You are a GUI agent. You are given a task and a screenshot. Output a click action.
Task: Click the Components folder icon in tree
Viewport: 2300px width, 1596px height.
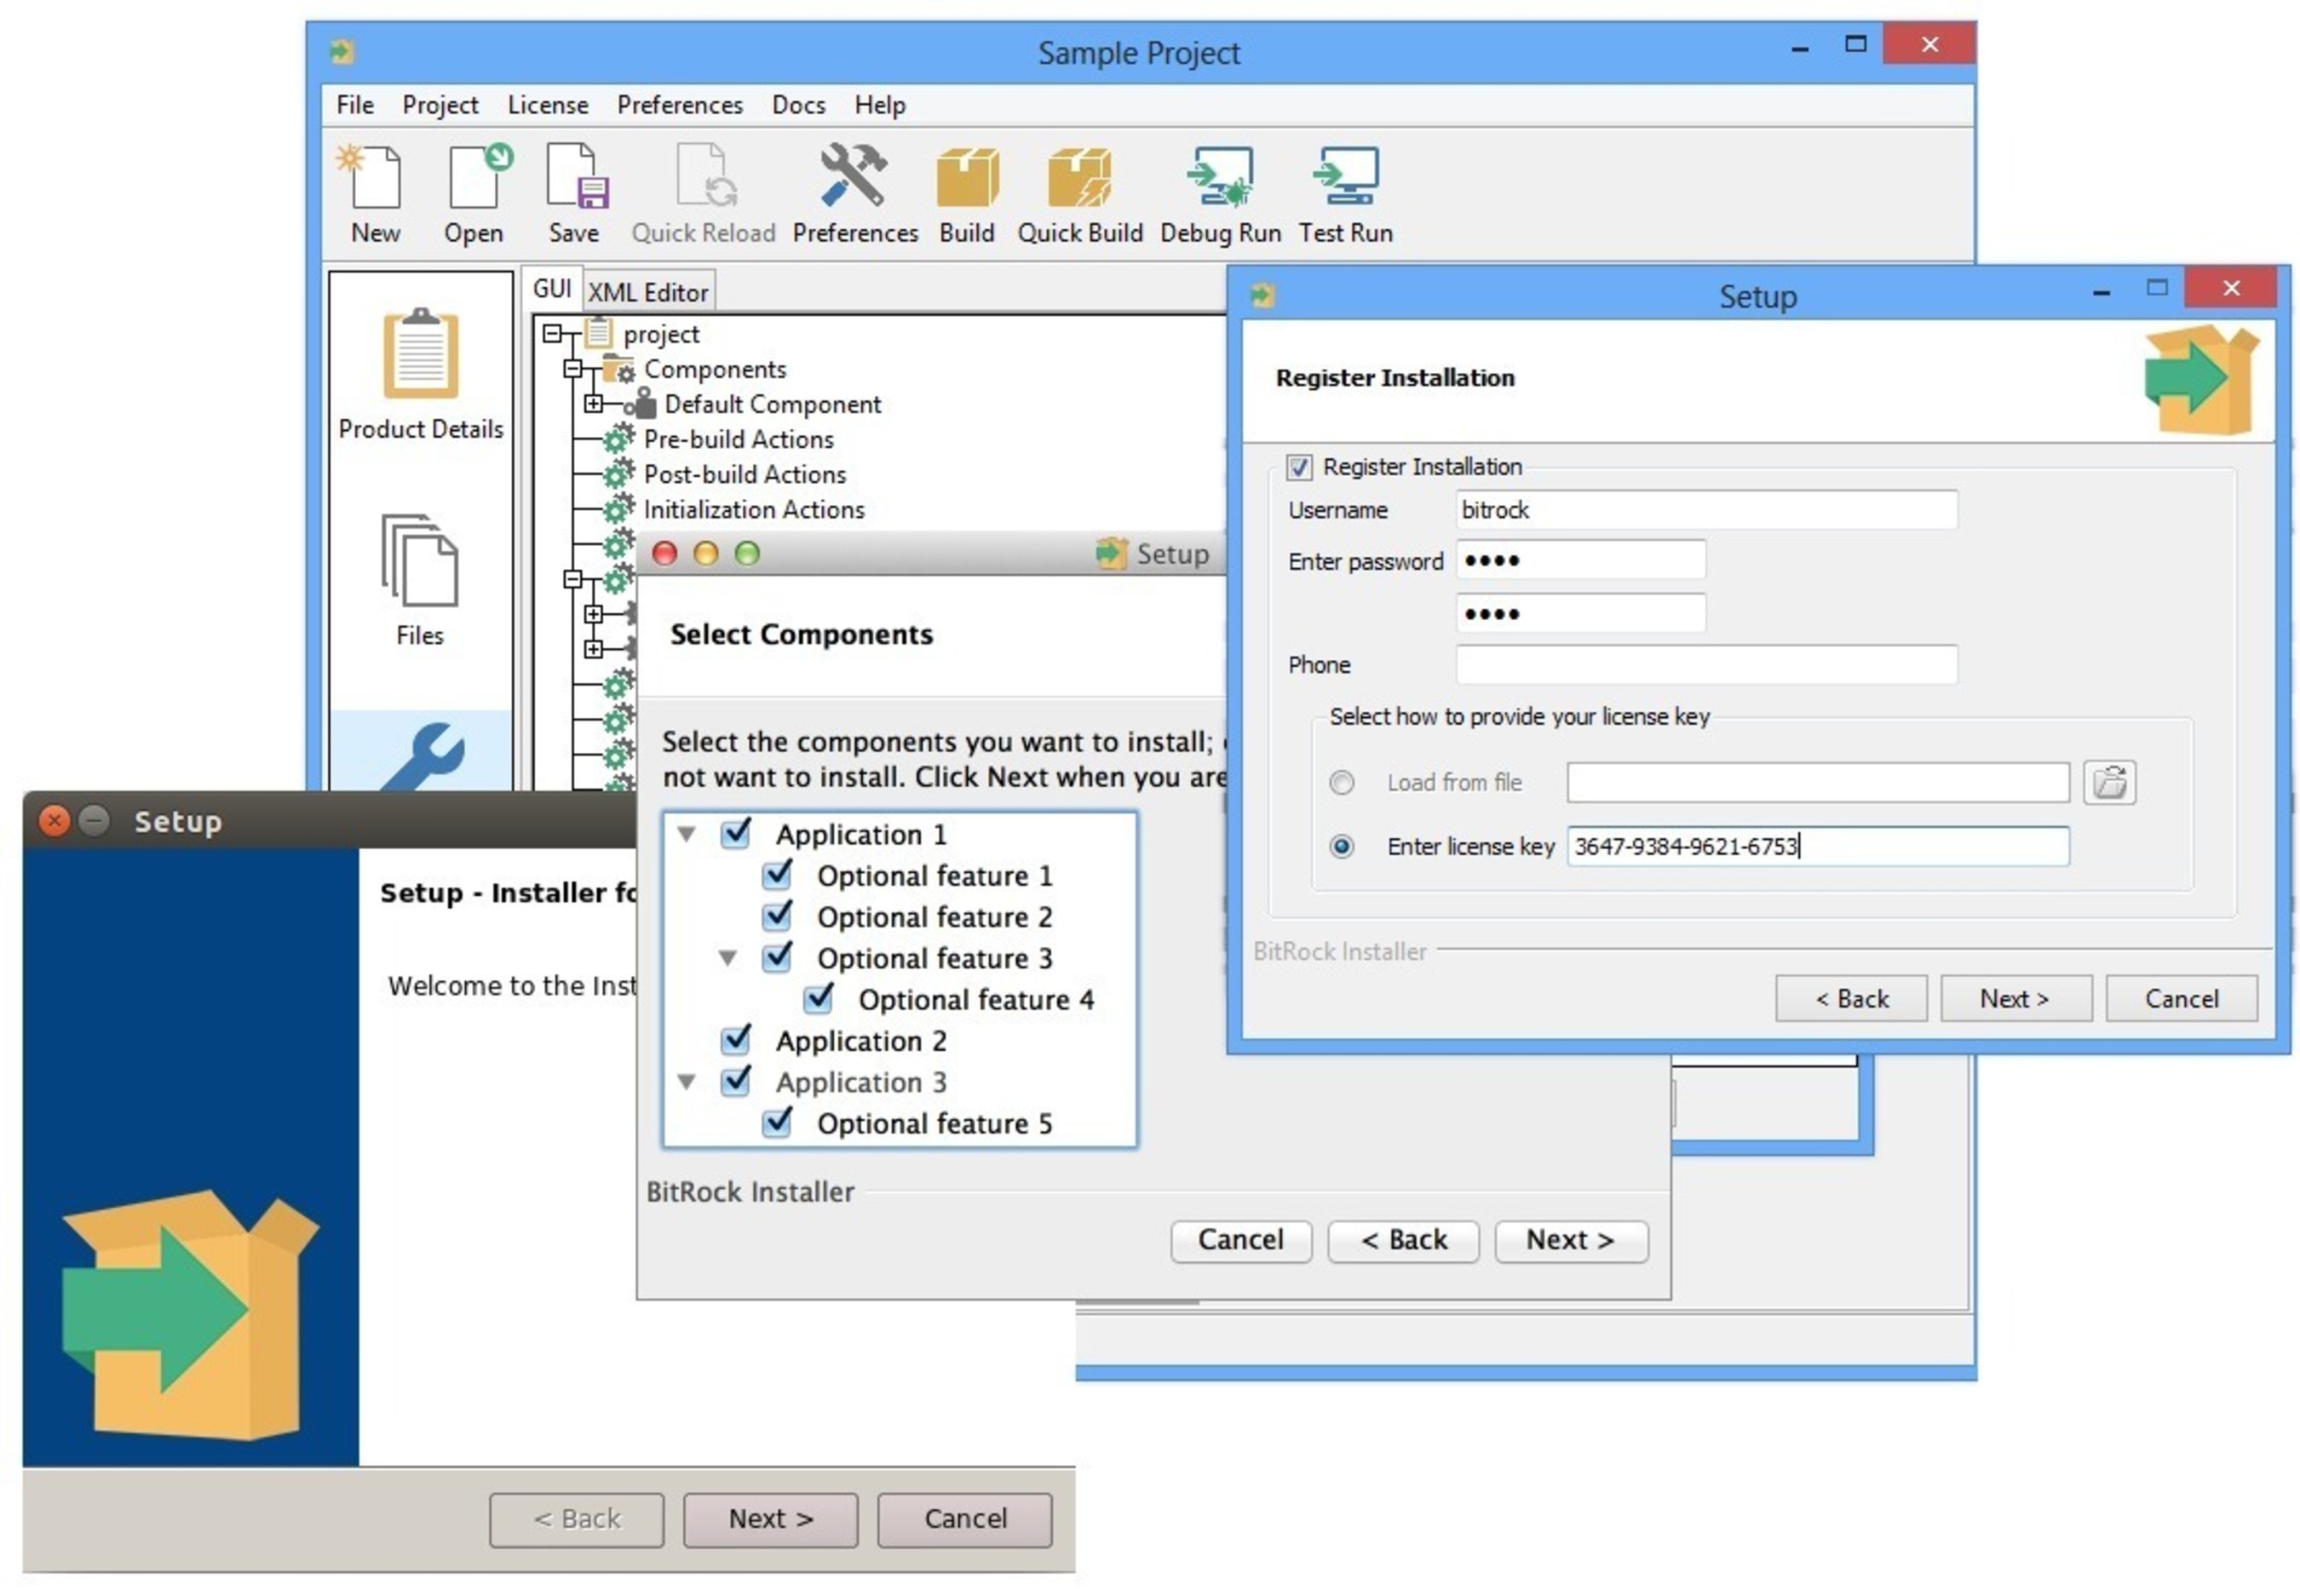coord(619,369)
